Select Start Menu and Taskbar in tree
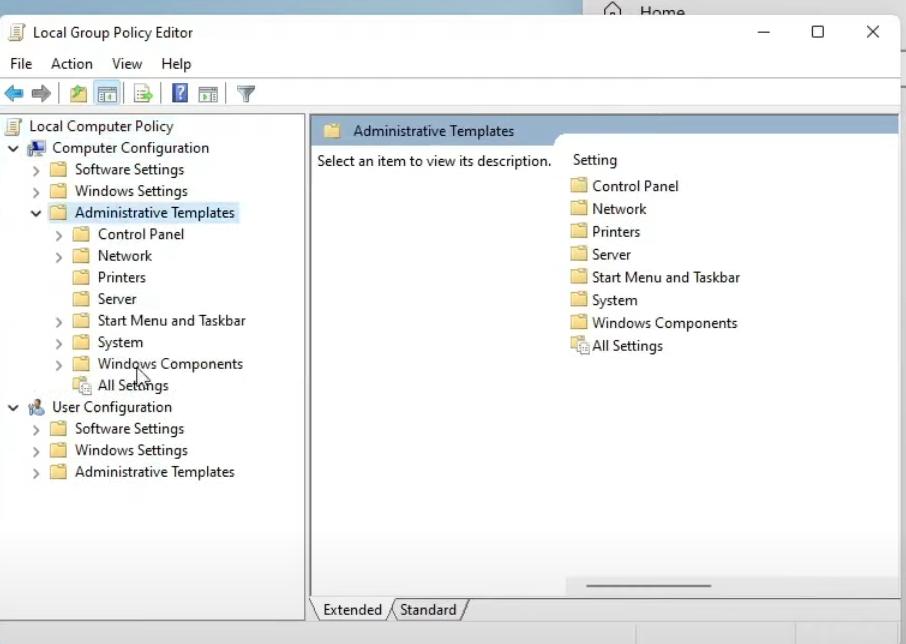 (172, 321)
